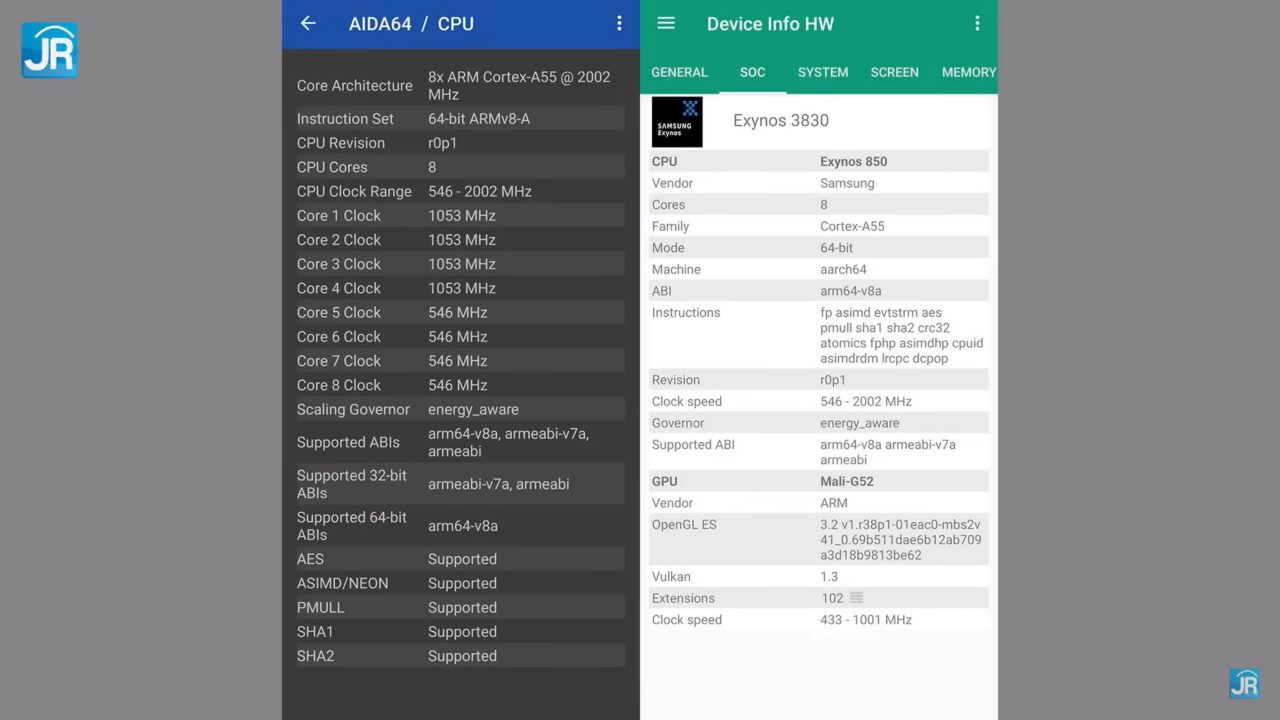Image resolution: width=1280 pixels, height=720 pixels.
Task: Click the AES Supported row
Action: 460,559
